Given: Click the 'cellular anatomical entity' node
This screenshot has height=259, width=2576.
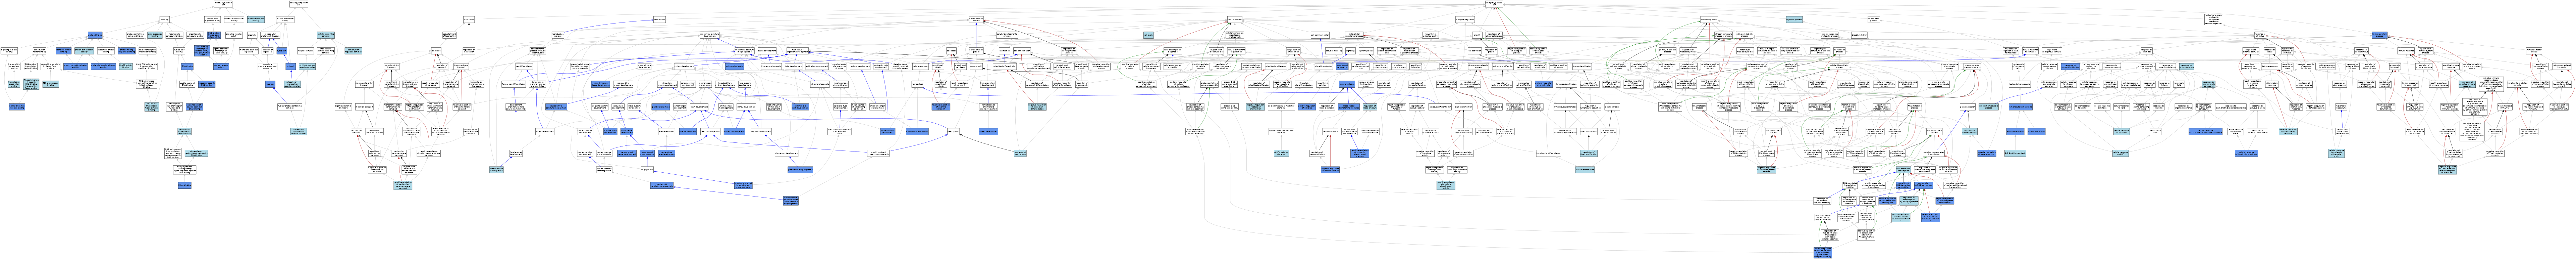Looking at the screenshot, I should coord(285,19).
